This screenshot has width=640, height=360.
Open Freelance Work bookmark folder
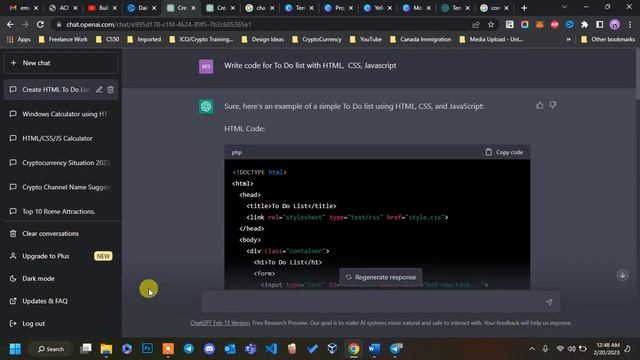pos(63,39)
